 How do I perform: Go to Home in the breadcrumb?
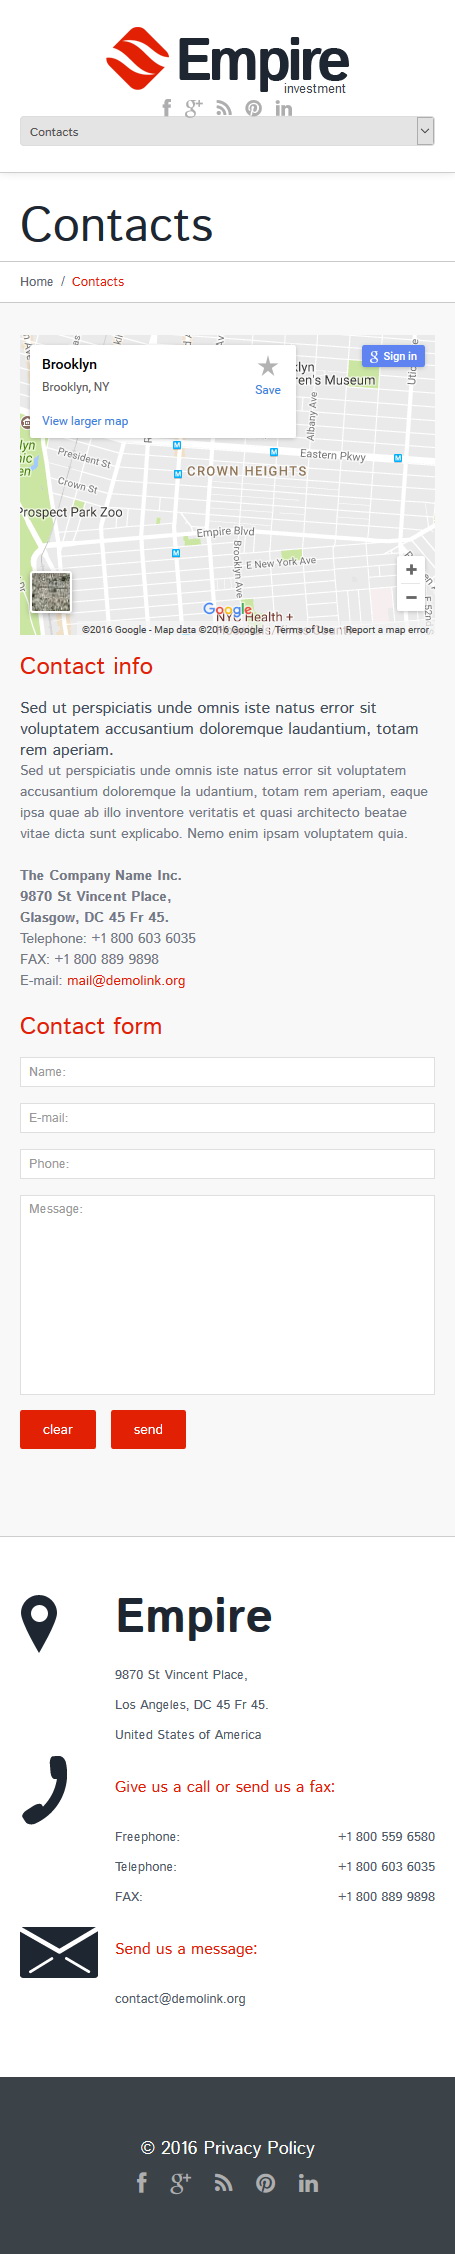37,281
